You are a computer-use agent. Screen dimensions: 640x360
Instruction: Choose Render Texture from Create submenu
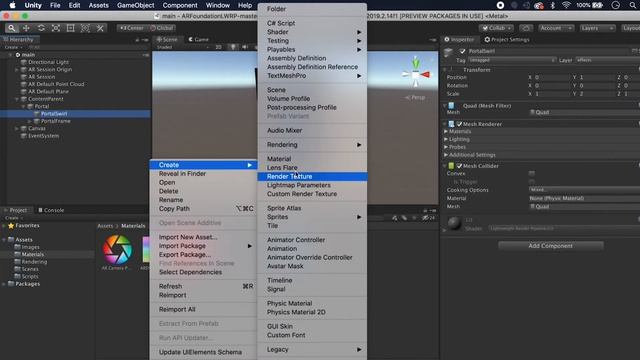(x=312, y=176)
